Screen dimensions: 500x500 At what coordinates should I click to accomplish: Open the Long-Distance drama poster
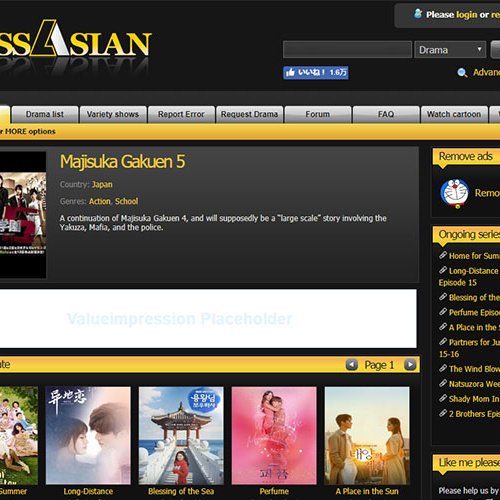click(x=88, y=436)
